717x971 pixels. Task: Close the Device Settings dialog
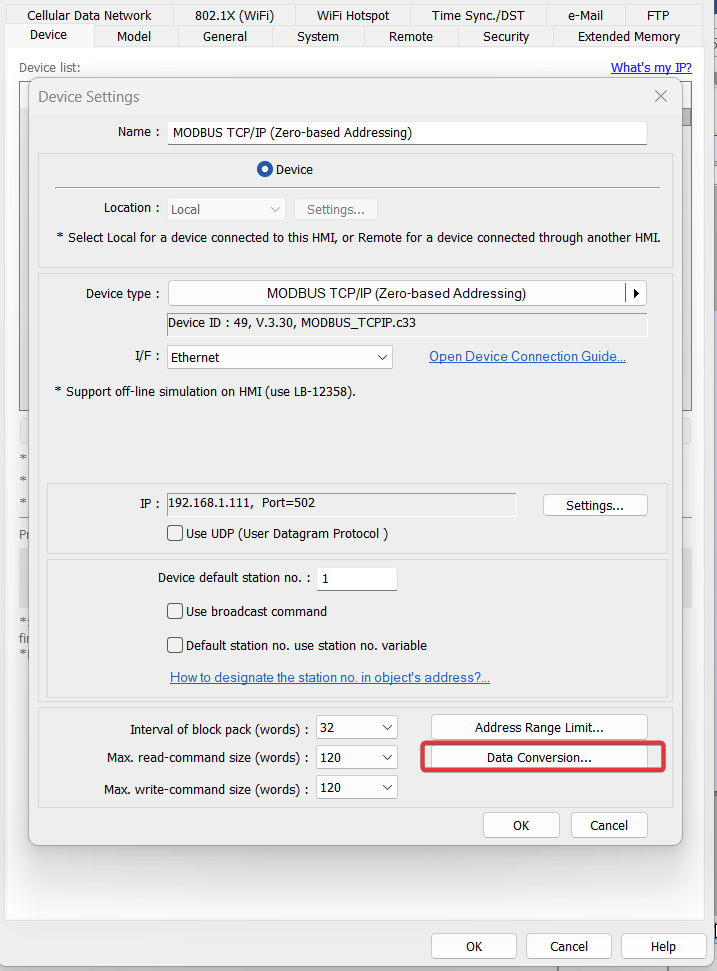point(660,97)
